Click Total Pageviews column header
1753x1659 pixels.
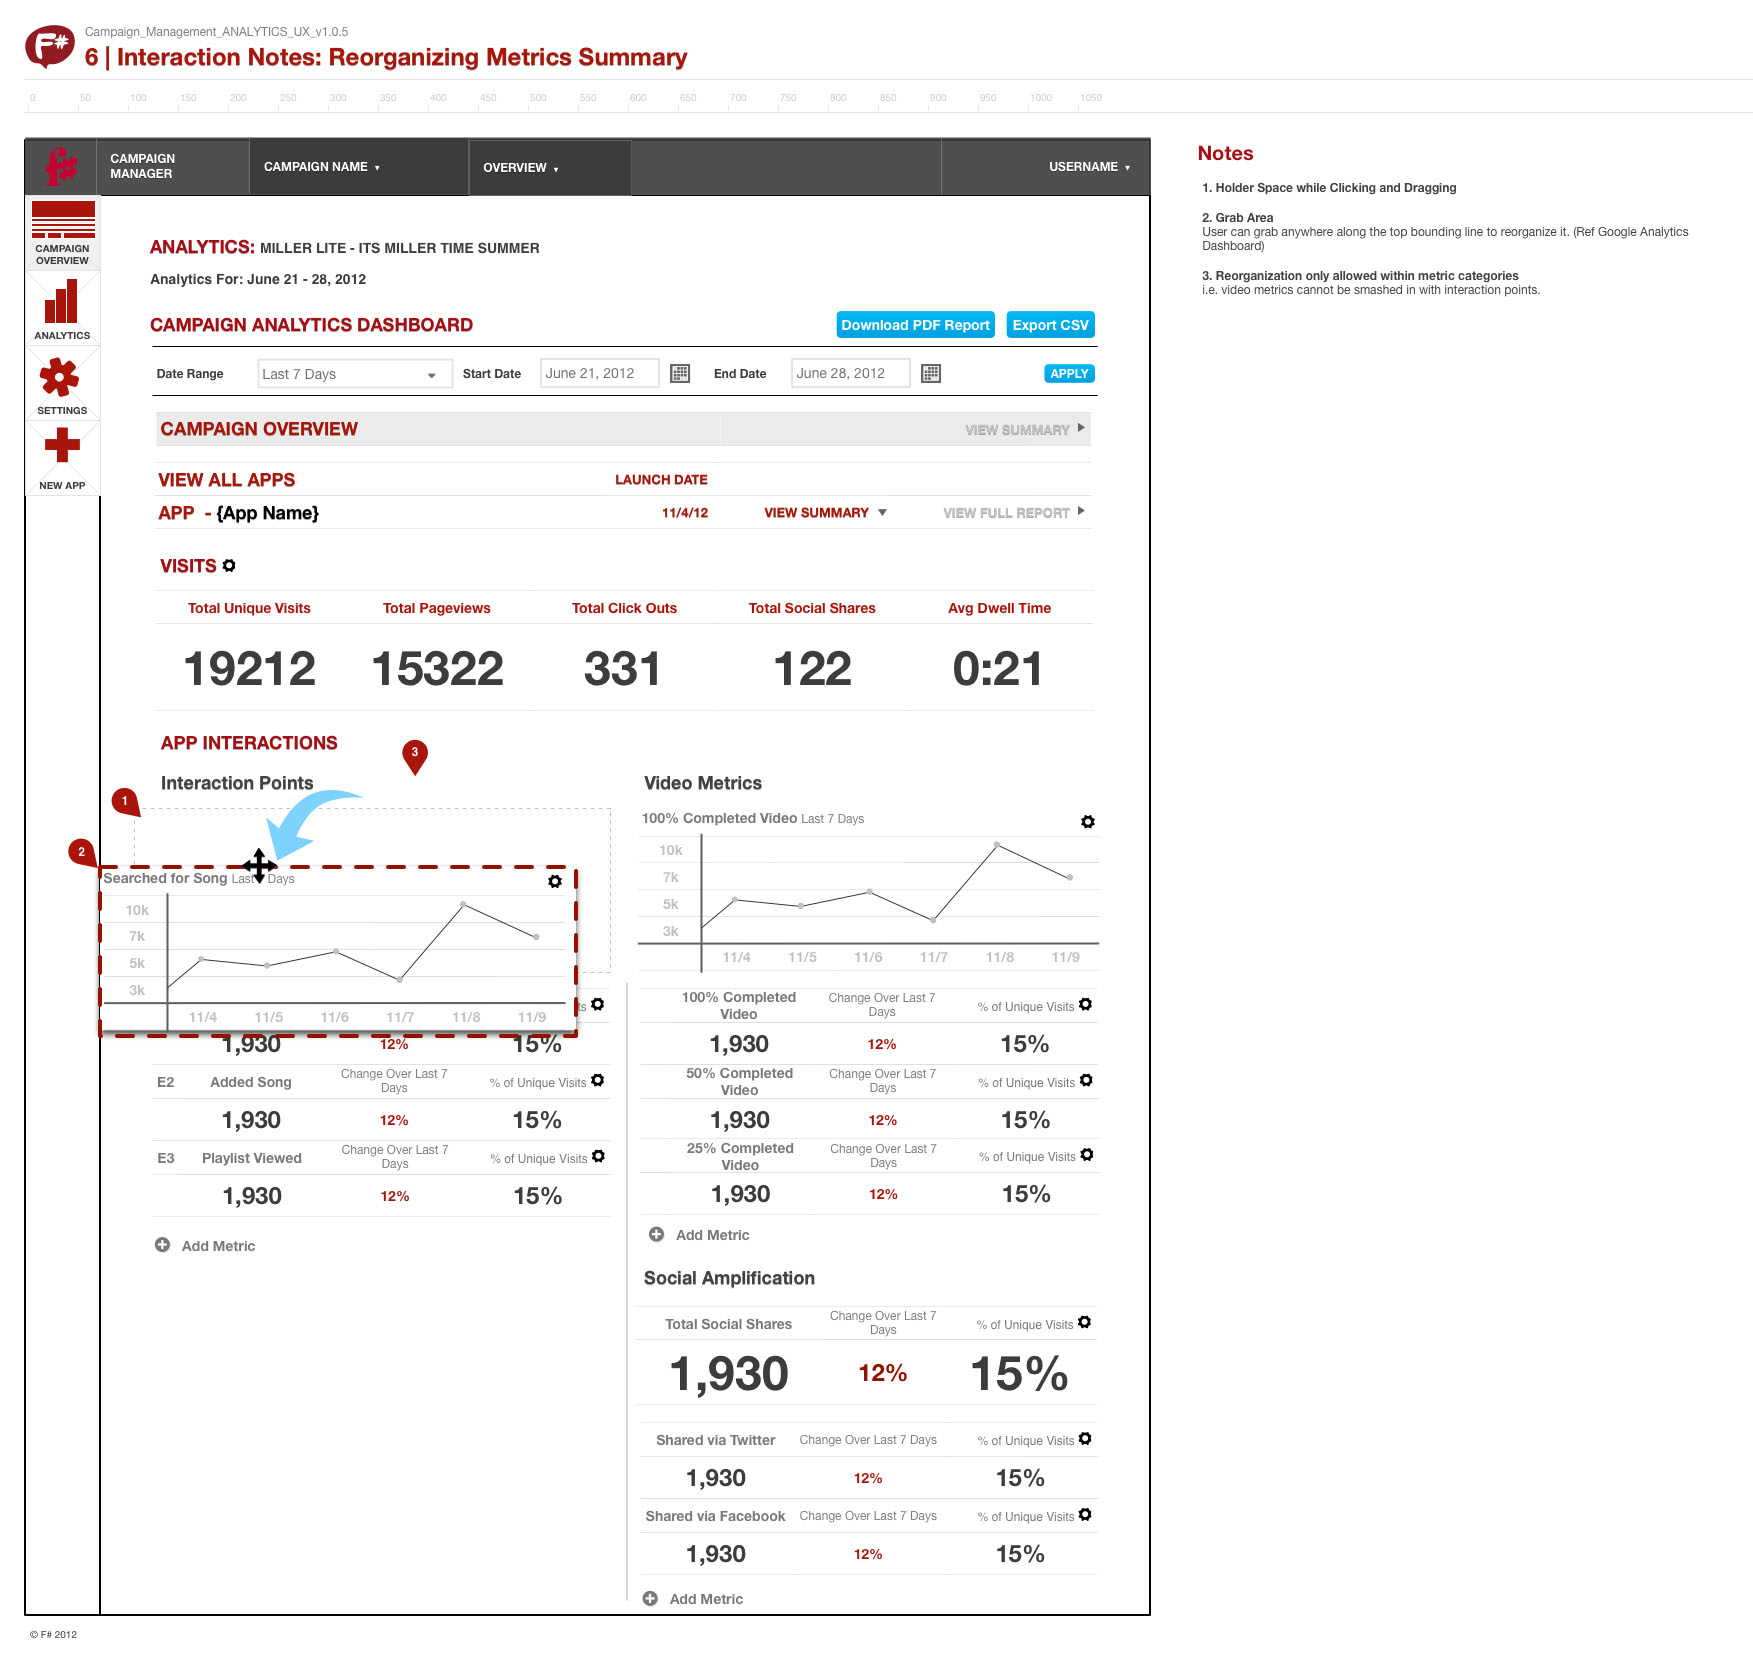point(437,608)
